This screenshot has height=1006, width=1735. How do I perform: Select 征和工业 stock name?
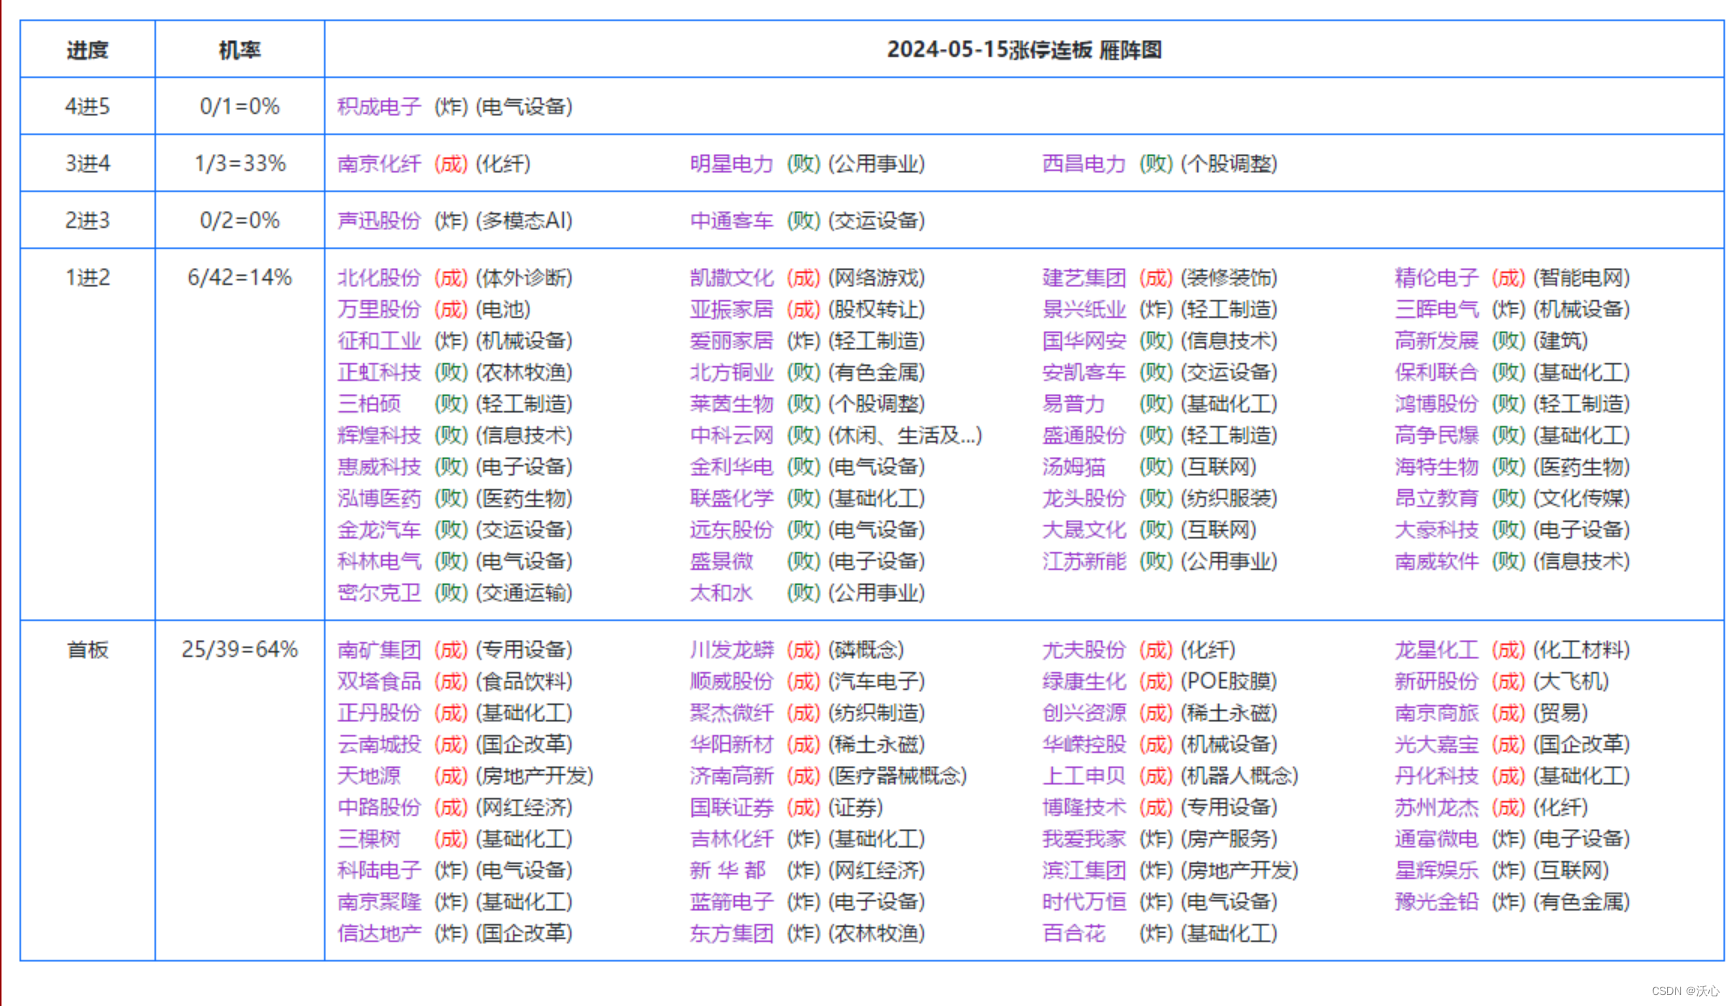(x=379, y=340)
